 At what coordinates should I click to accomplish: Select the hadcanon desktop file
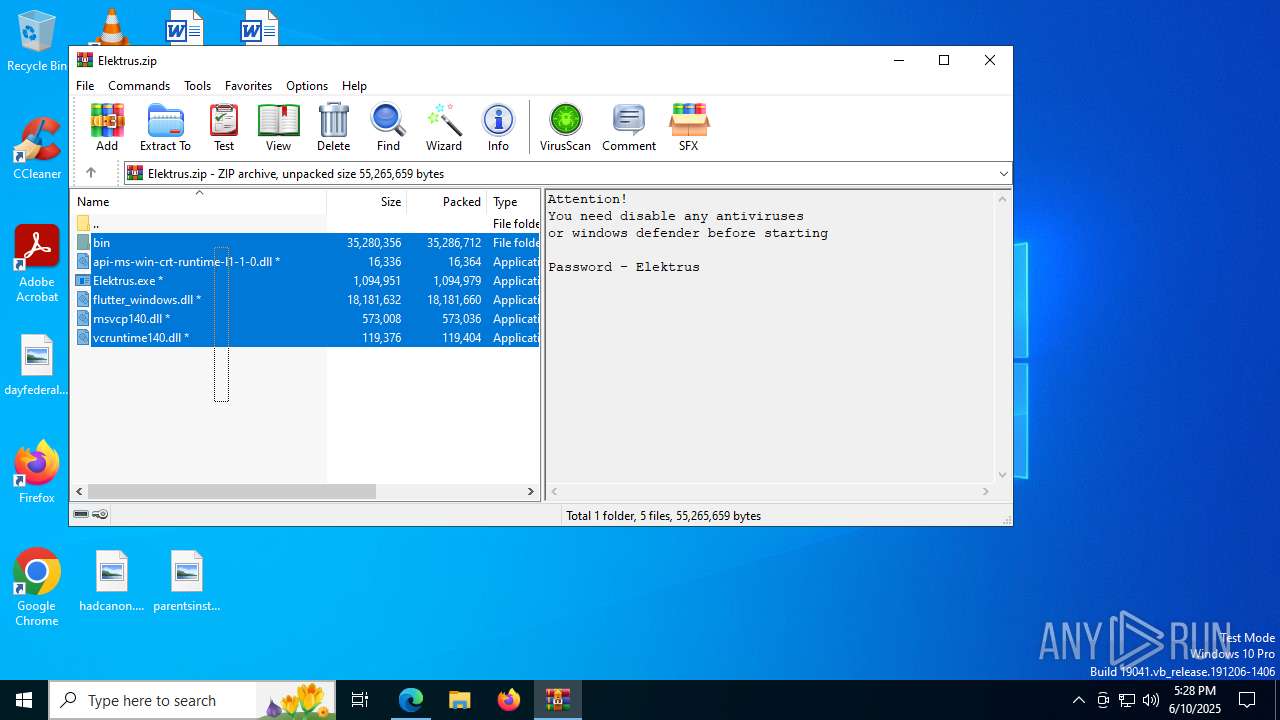tap(112, 580)
